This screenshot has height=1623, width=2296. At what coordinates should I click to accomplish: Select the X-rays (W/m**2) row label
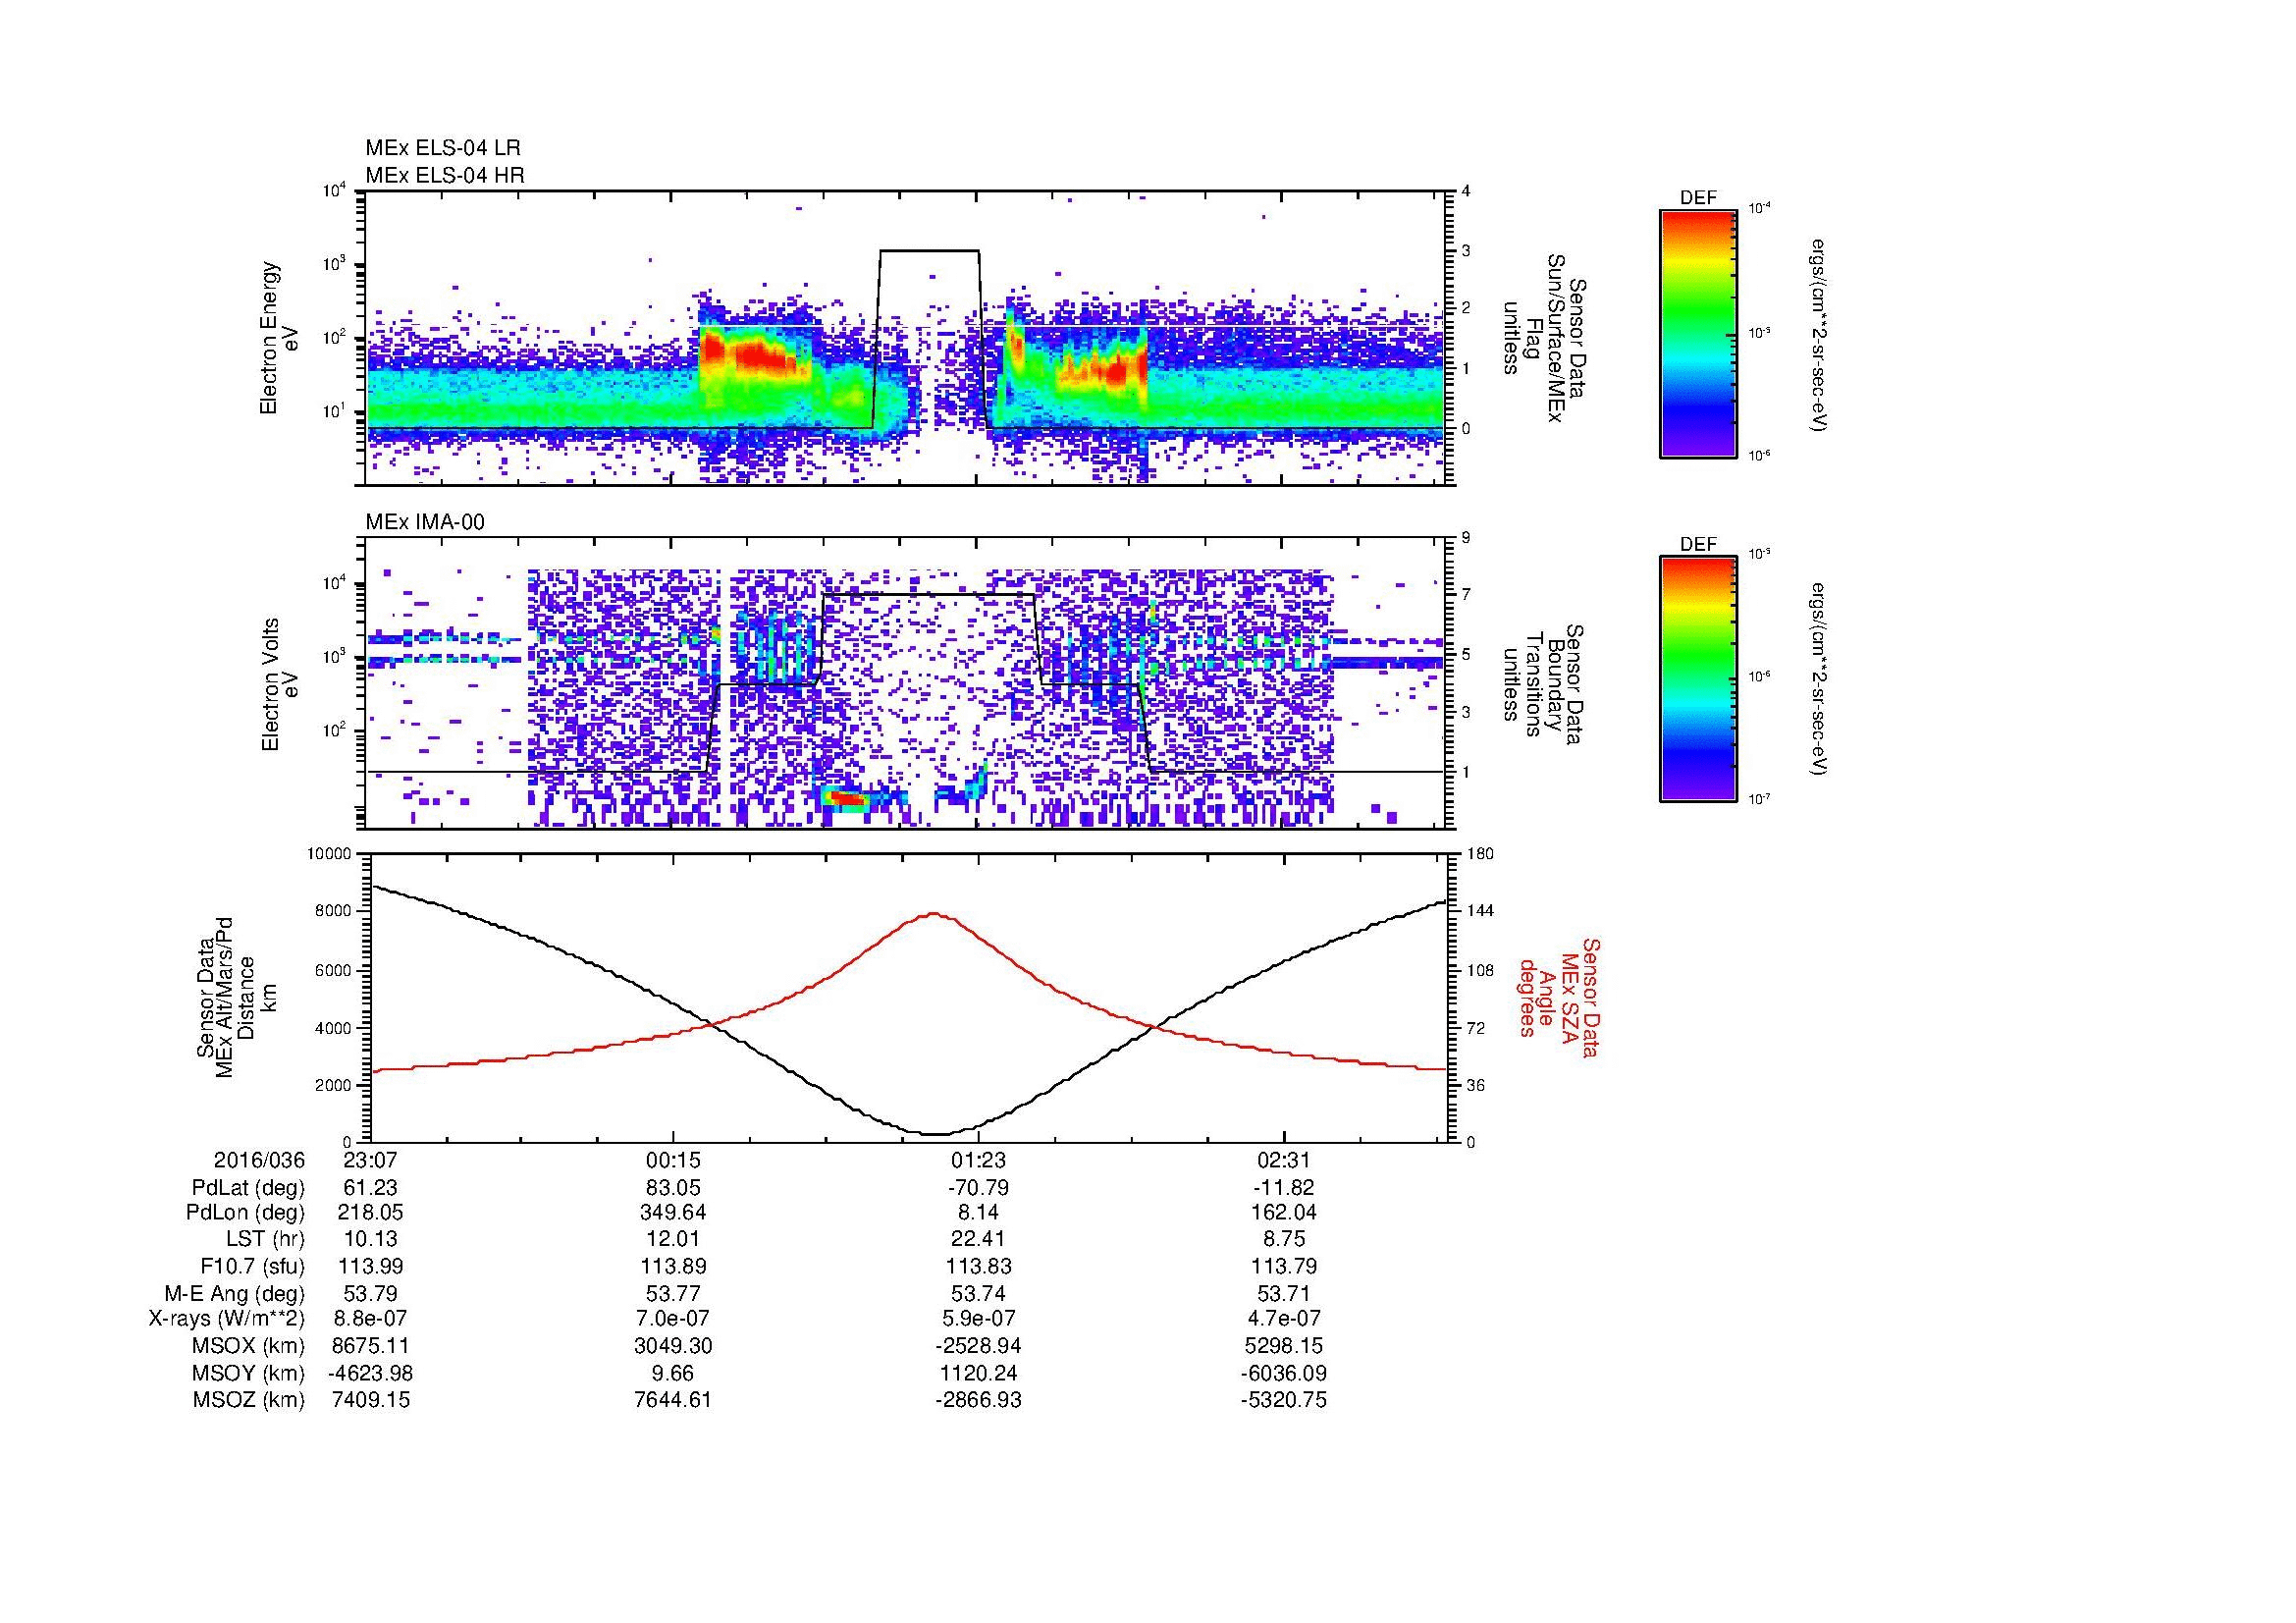coord(226,1319)
